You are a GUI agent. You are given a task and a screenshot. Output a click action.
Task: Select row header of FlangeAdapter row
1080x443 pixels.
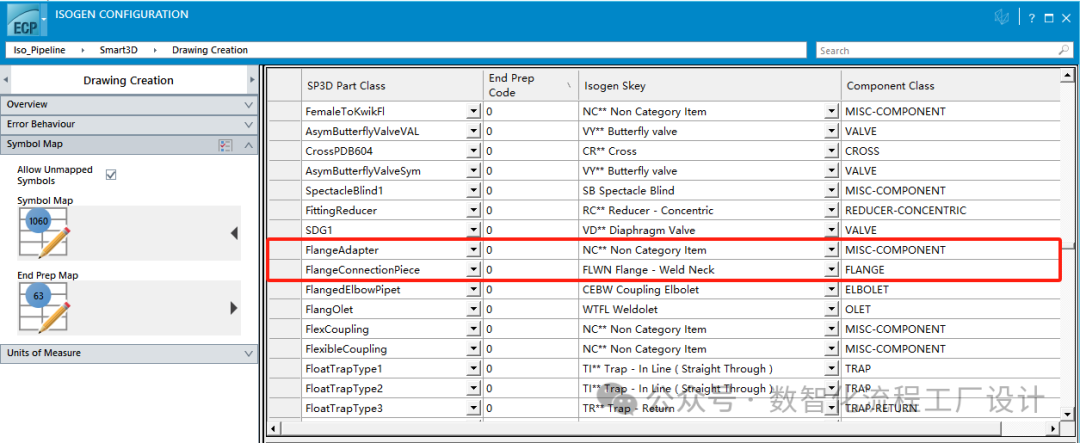(284, 250)
